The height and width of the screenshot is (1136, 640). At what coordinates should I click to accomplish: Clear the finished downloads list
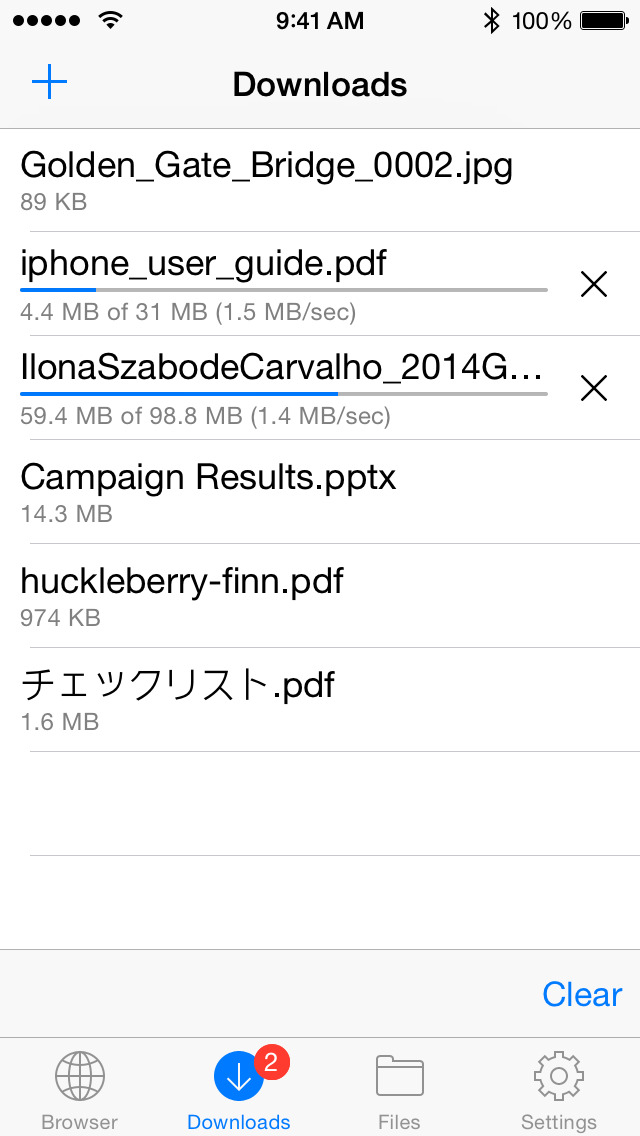582,994
